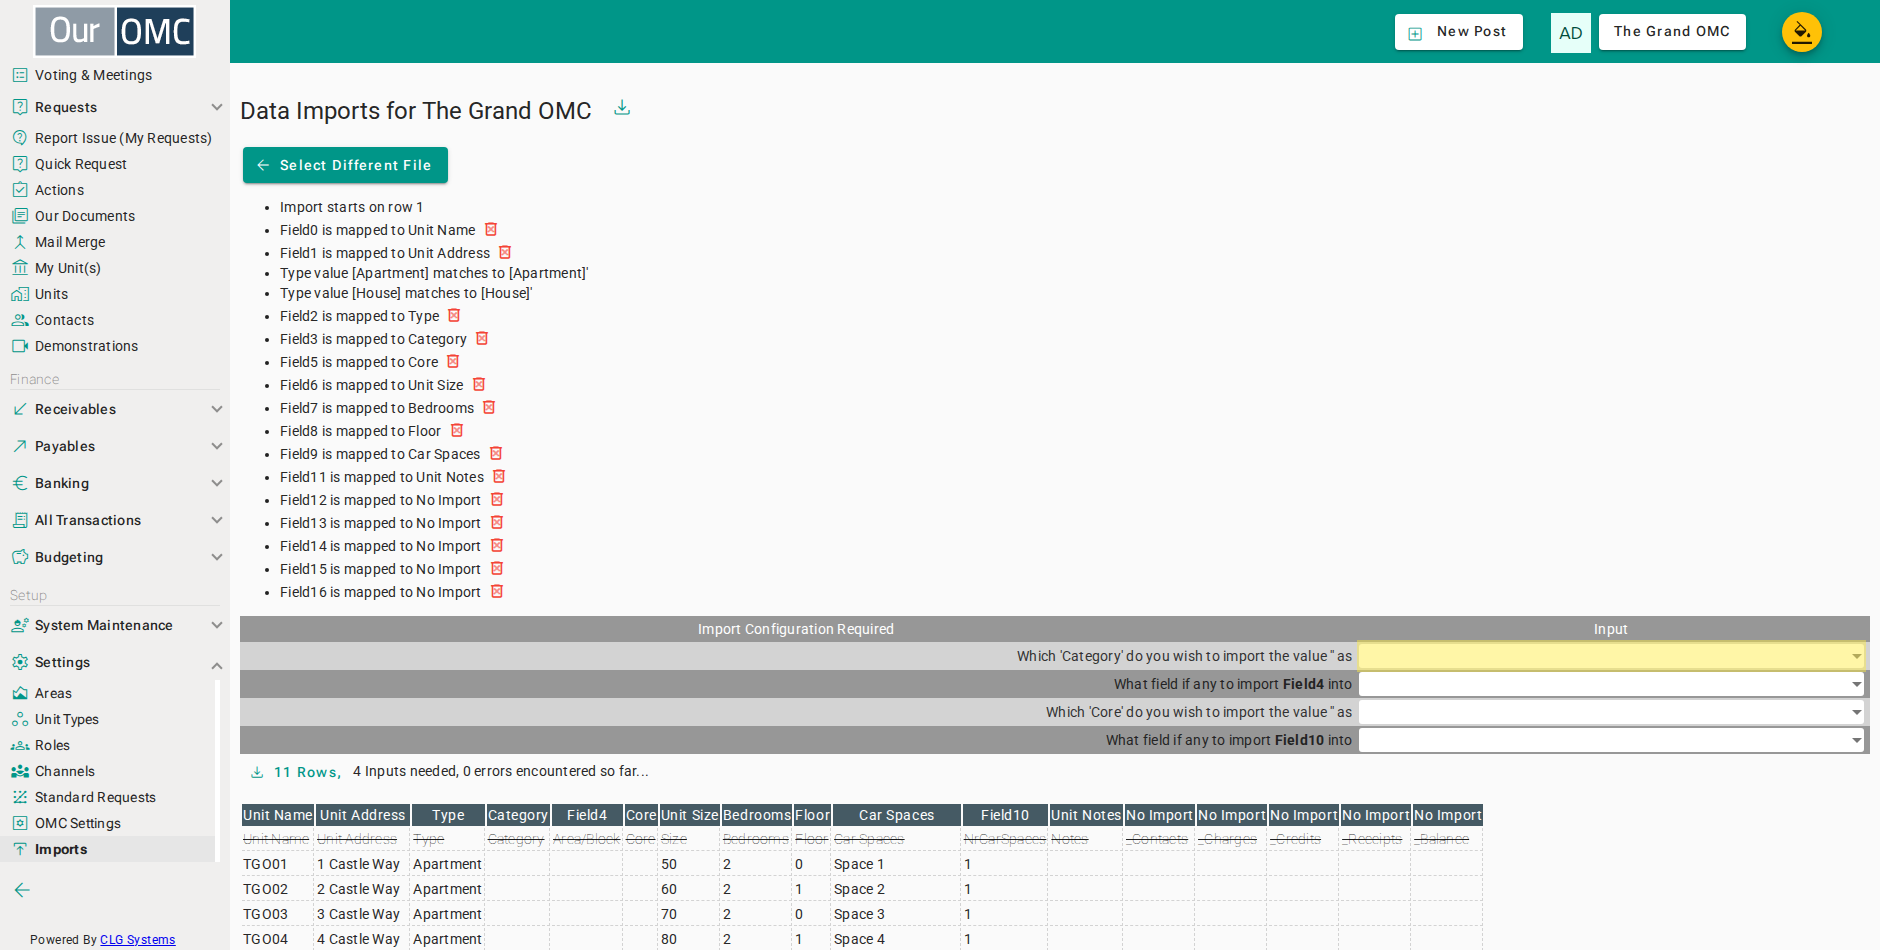1880x950 pixels.
Task: Click The Grand OMC button
Action: (1672, 32)
